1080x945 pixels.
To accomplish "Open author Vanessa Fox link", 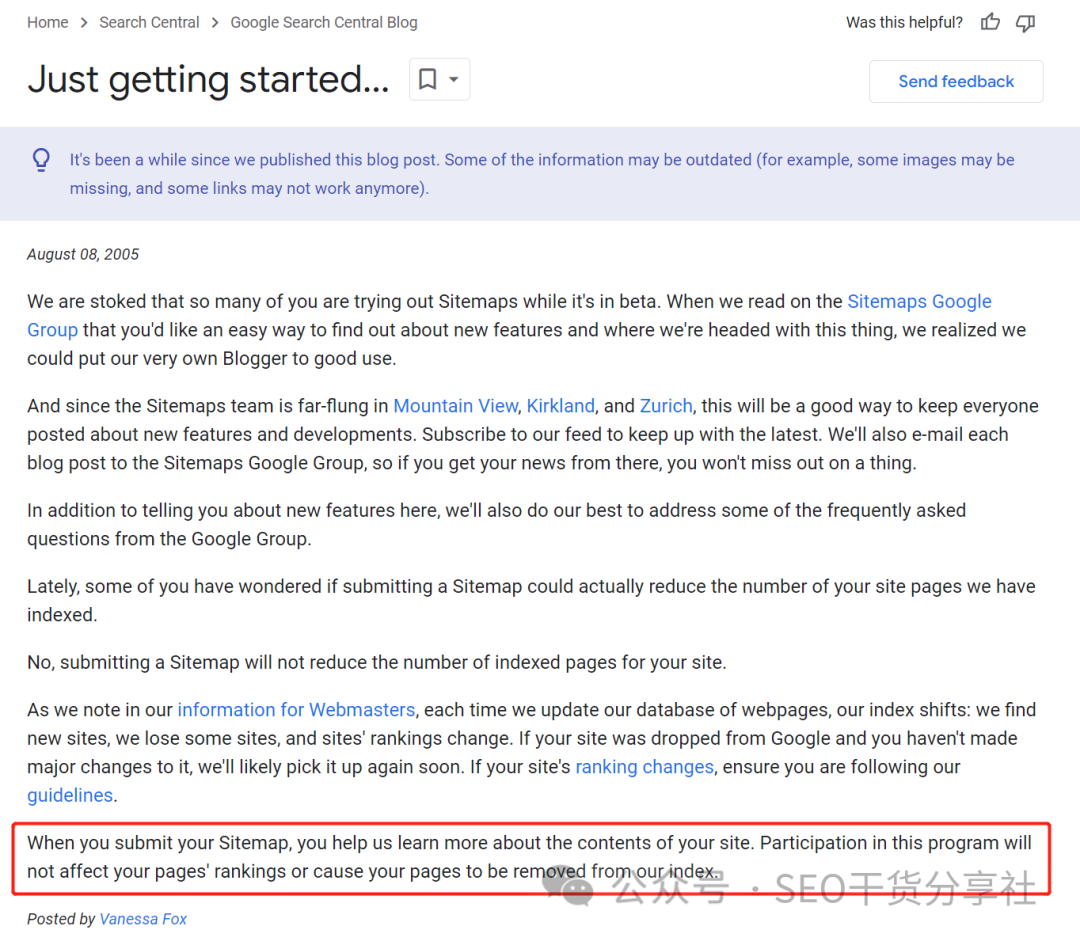I will coord(143,919).
